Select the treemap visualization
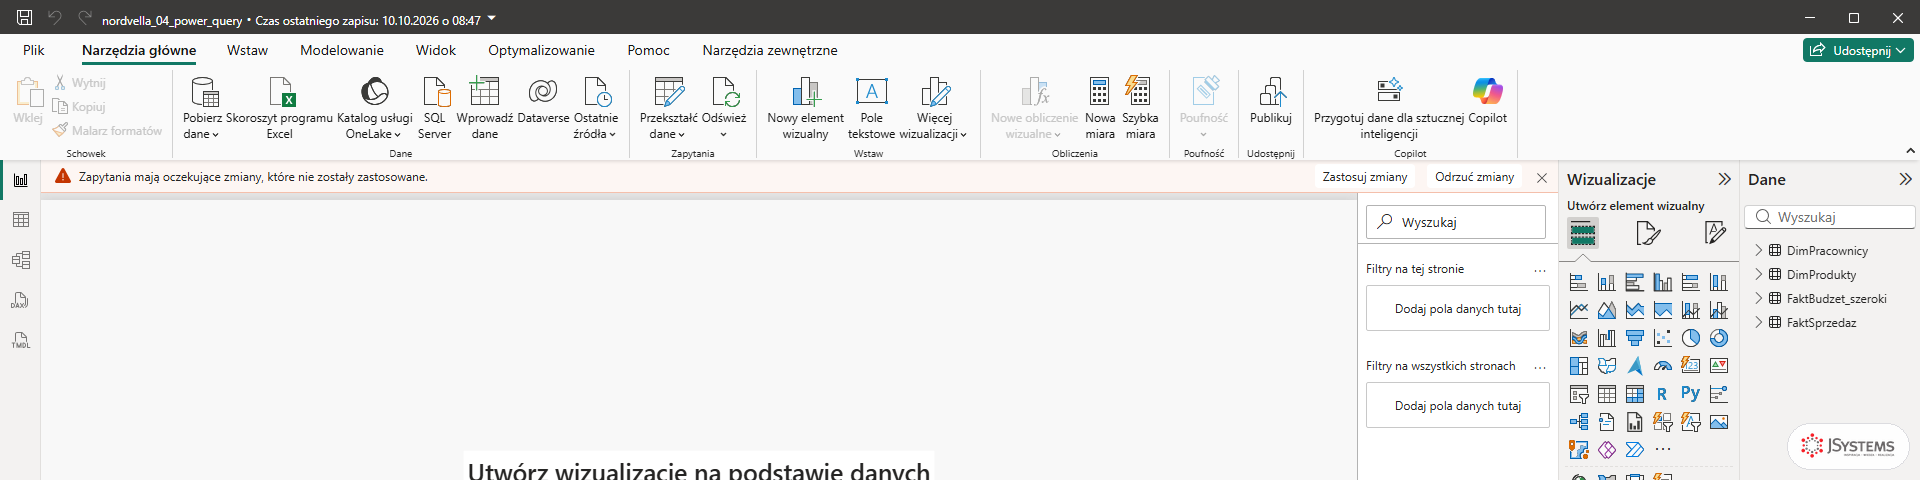Screen dimensions: 1920x480 pos(1579,366)
